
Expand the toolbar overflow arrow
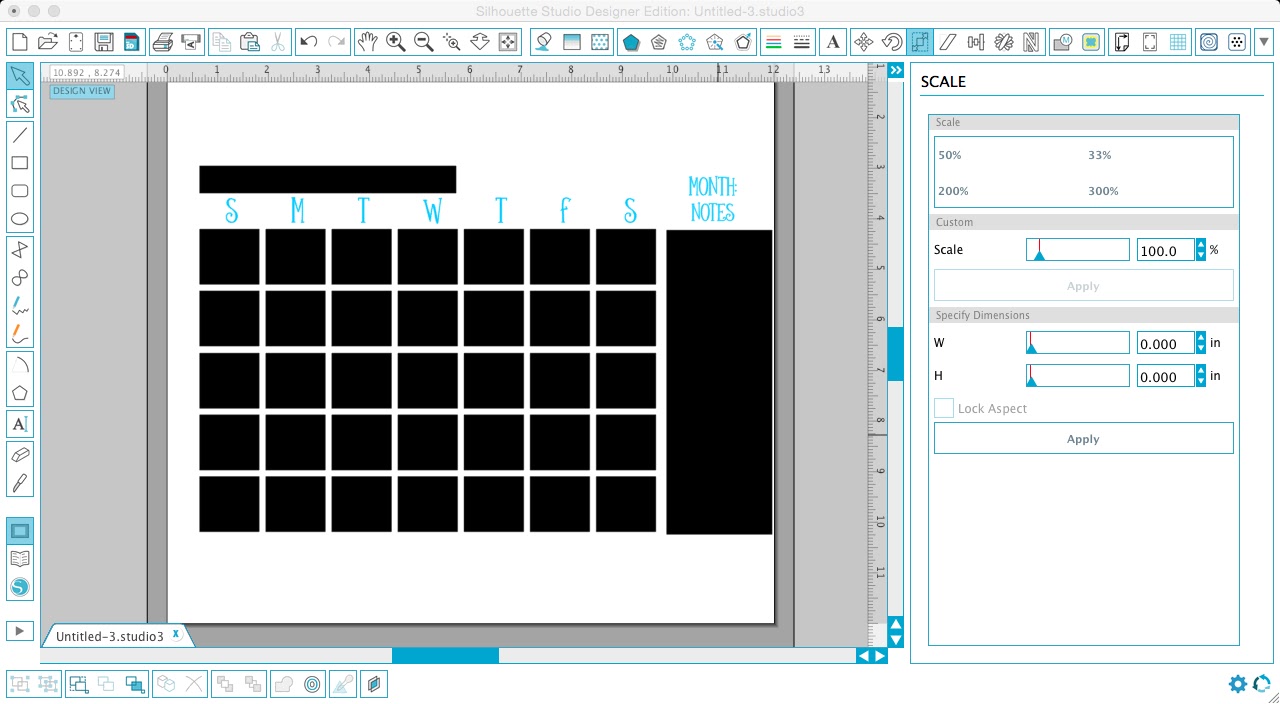click(x=1265, y=42)
